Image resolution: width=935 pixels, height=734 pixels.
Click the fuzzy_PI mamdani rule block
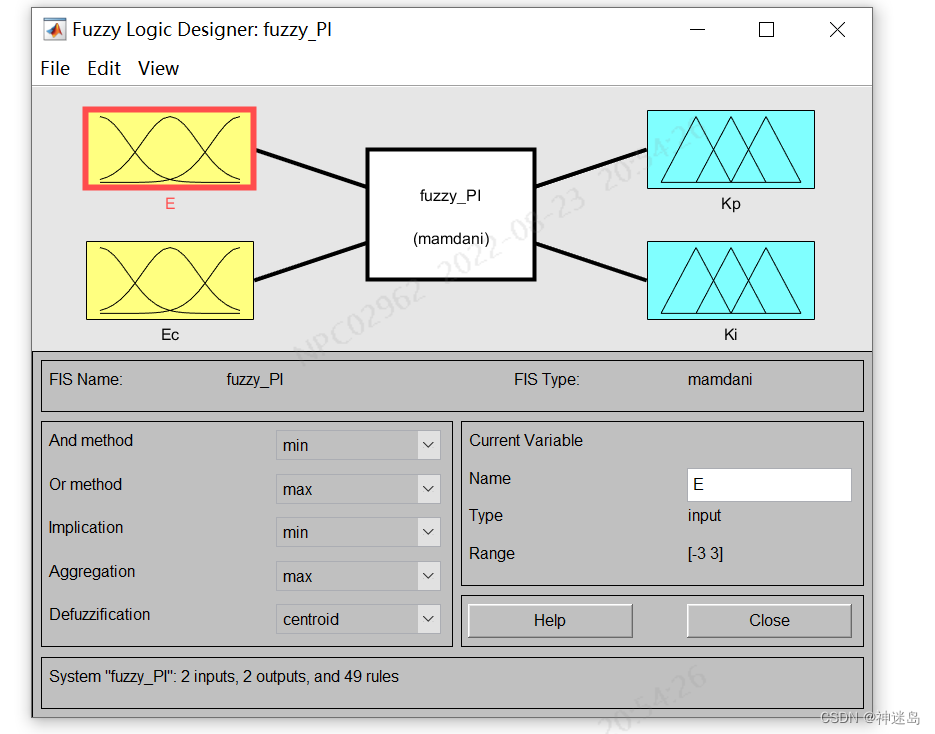point(451,215)
